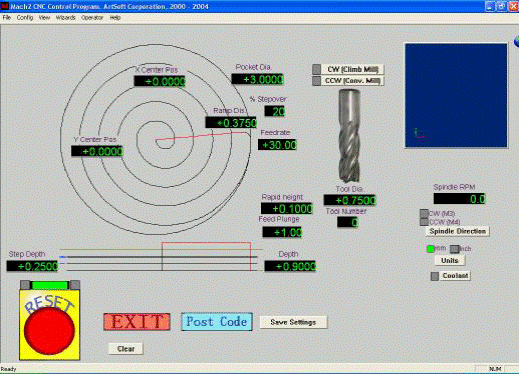The width and height of the screenshot is (519, 374).
Task: Click the Pocket Dia. value field
Action: (x=257, y=79)
